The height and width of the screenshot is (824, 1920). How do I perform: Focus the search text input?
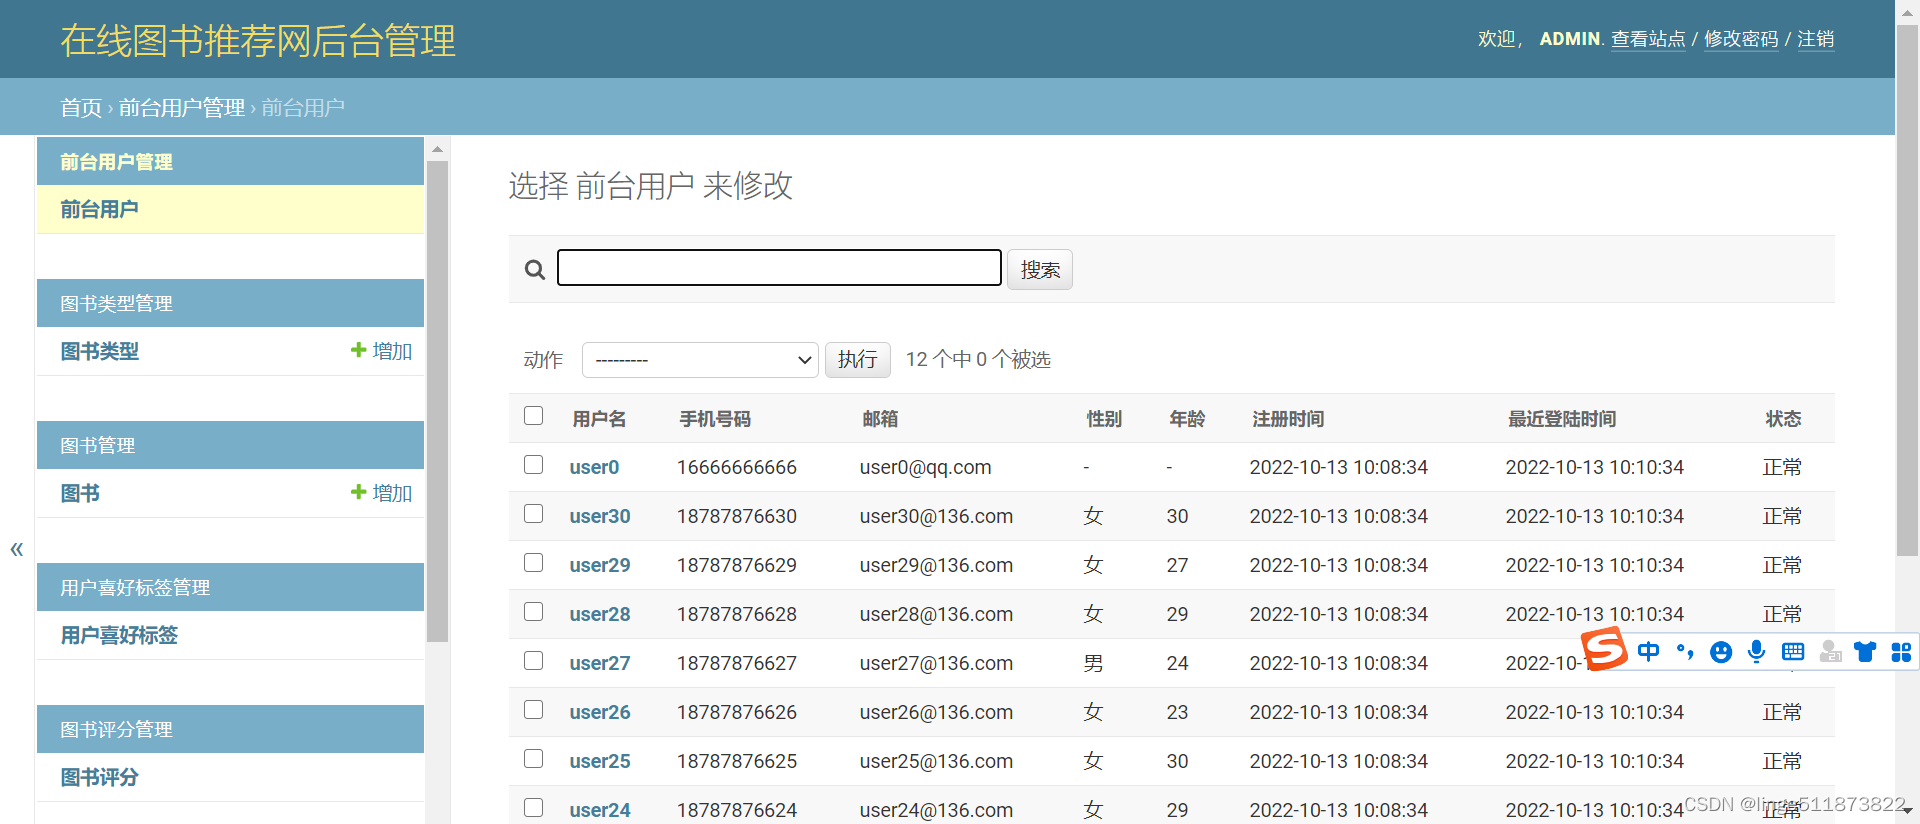[779, 268]
